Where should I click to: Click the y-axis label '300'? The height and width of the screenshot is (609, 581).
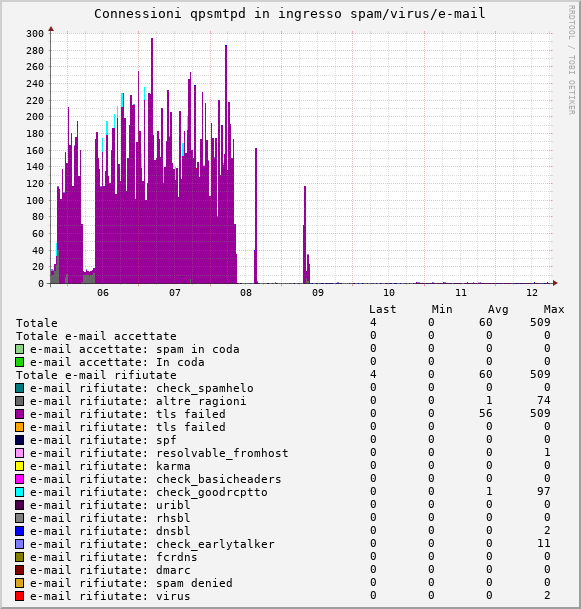pos(35,34)
